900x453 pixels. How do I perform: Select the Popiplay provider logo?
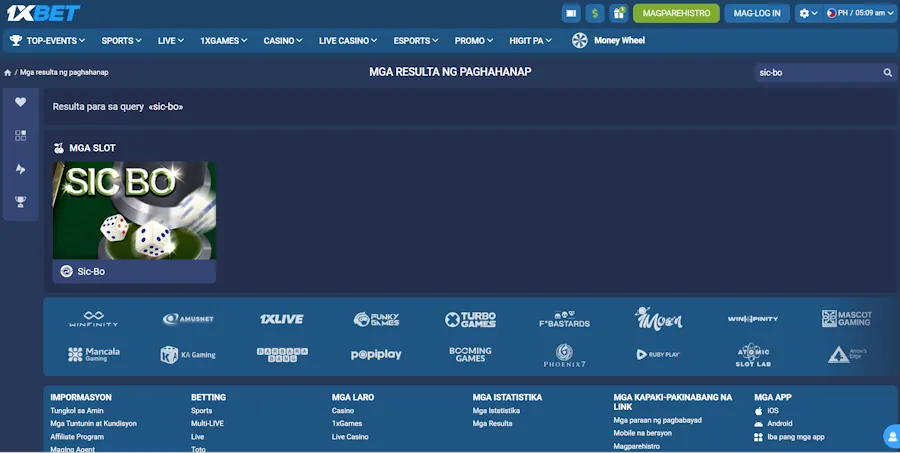point(376,355)
